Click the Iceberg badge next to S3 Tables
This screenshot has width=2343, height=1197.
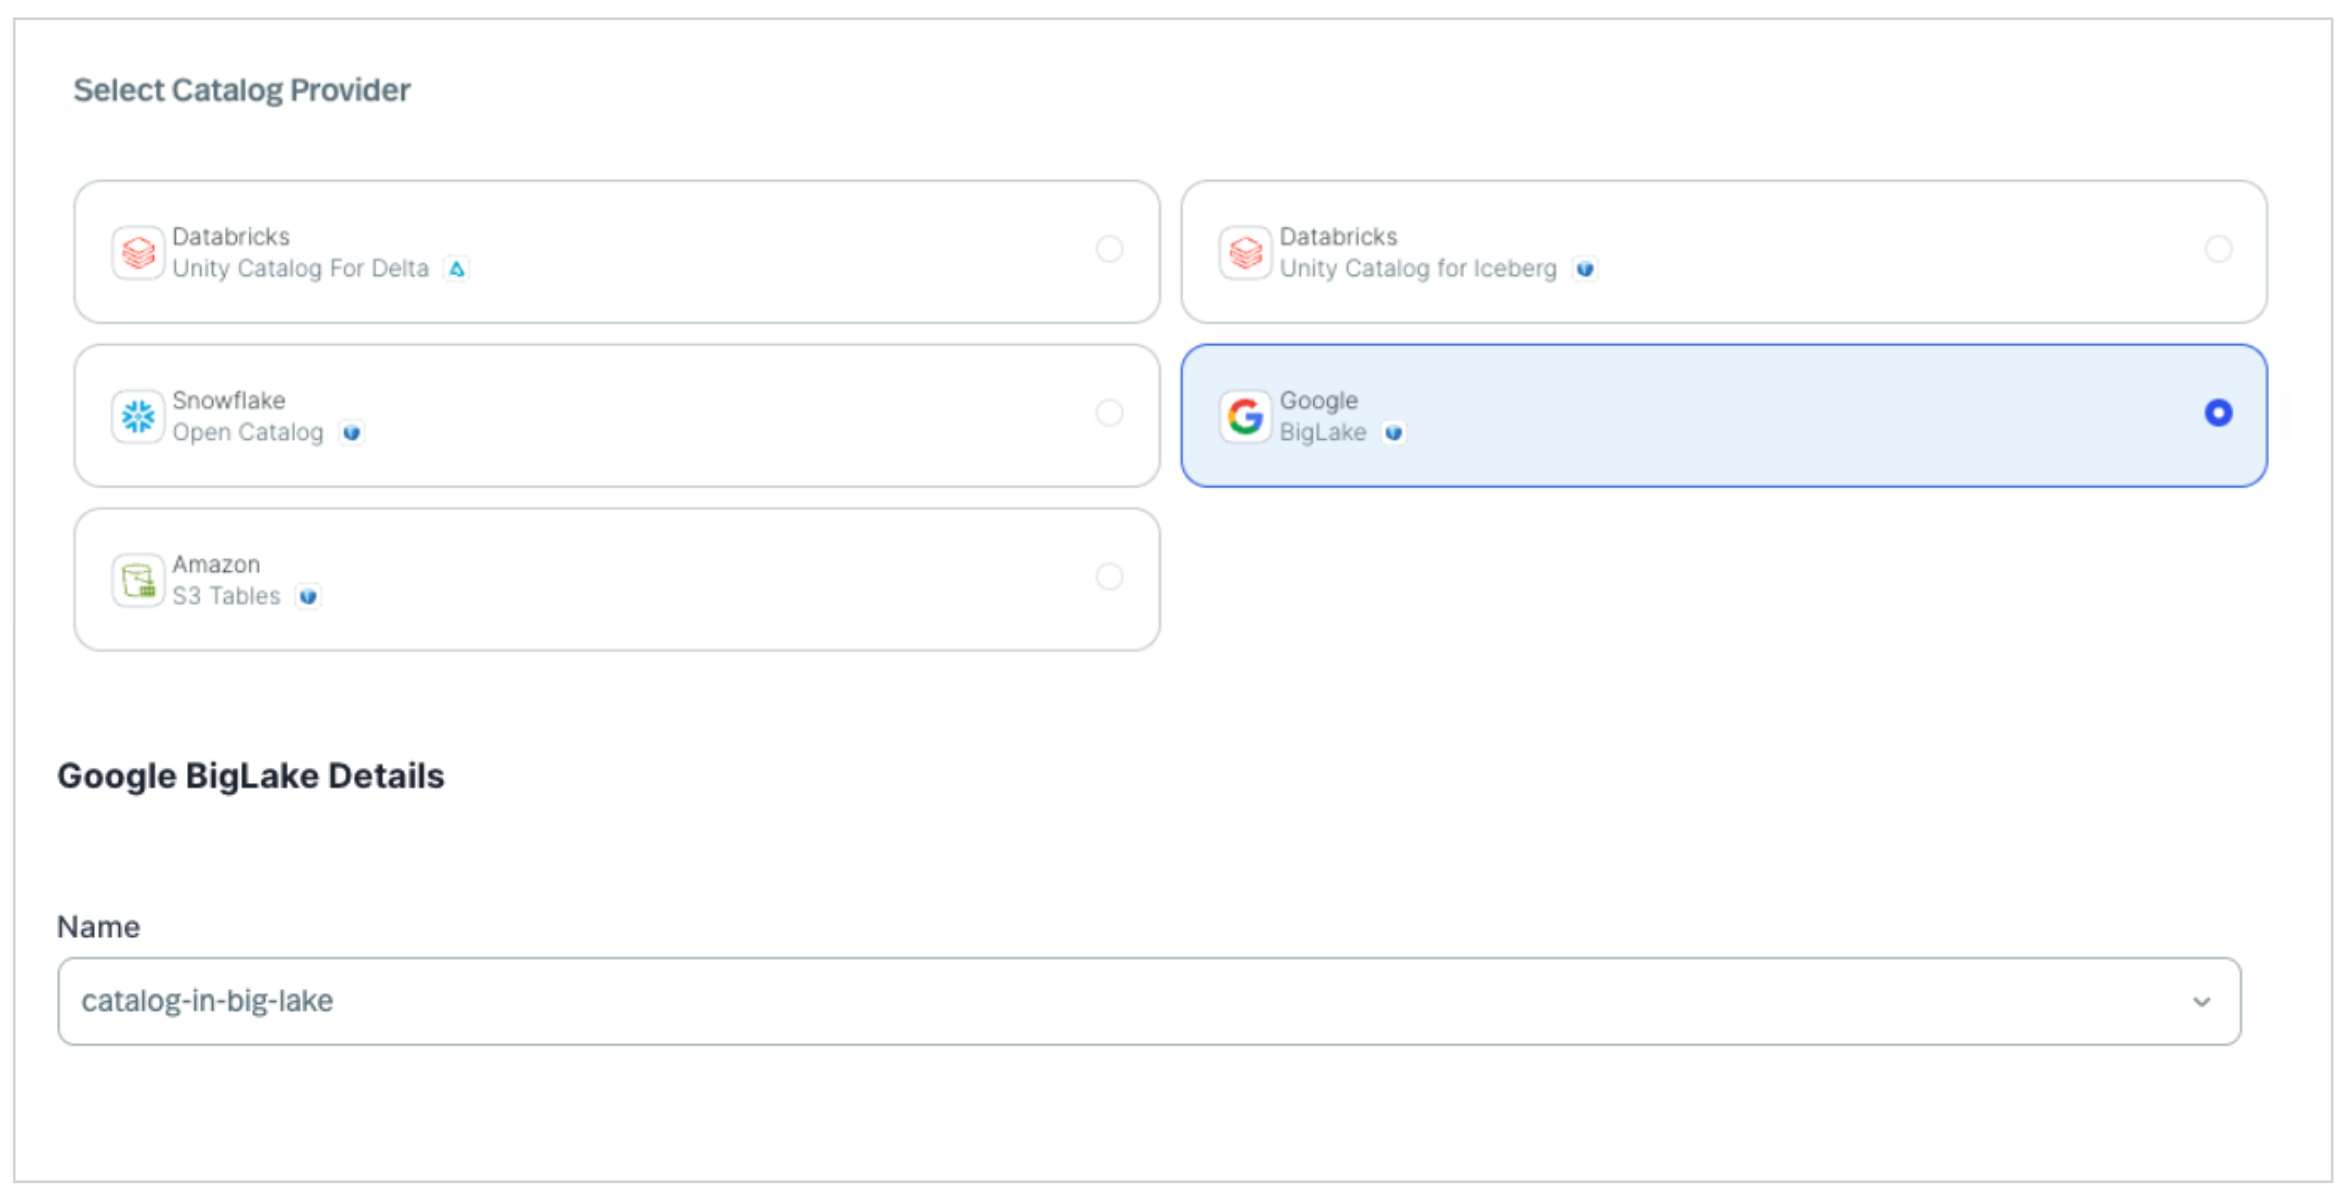pyautogui.click(x=308, y=597)
